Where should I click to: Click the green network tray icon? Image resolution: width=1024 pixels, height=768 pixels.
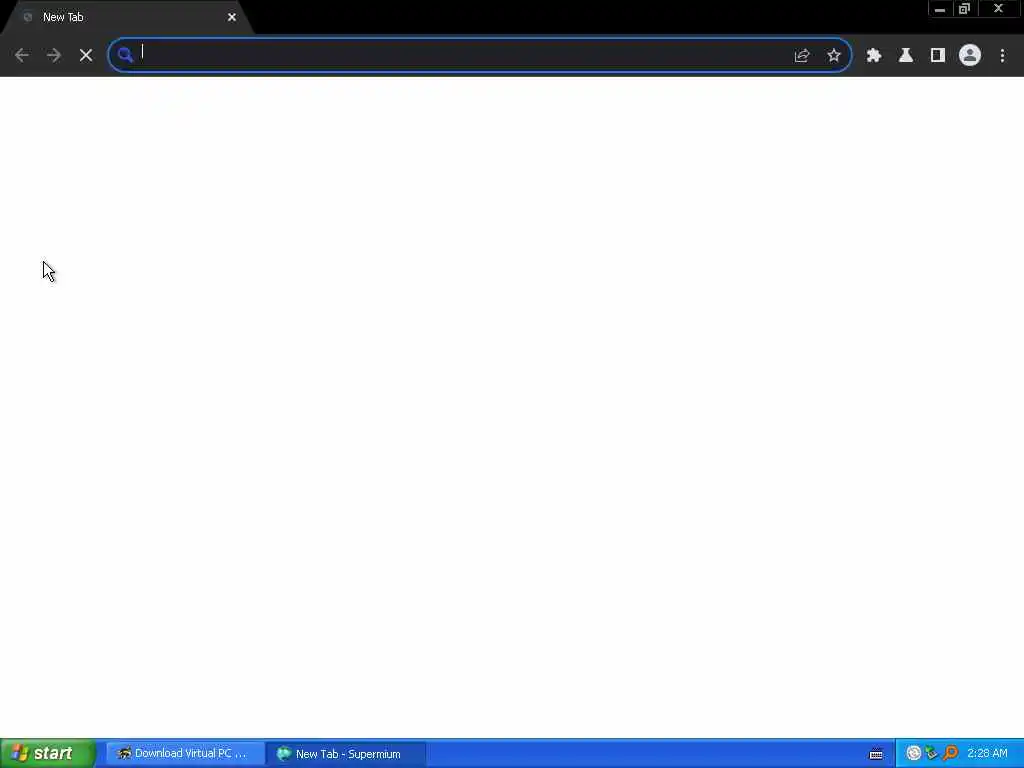(x=931, y=754)
